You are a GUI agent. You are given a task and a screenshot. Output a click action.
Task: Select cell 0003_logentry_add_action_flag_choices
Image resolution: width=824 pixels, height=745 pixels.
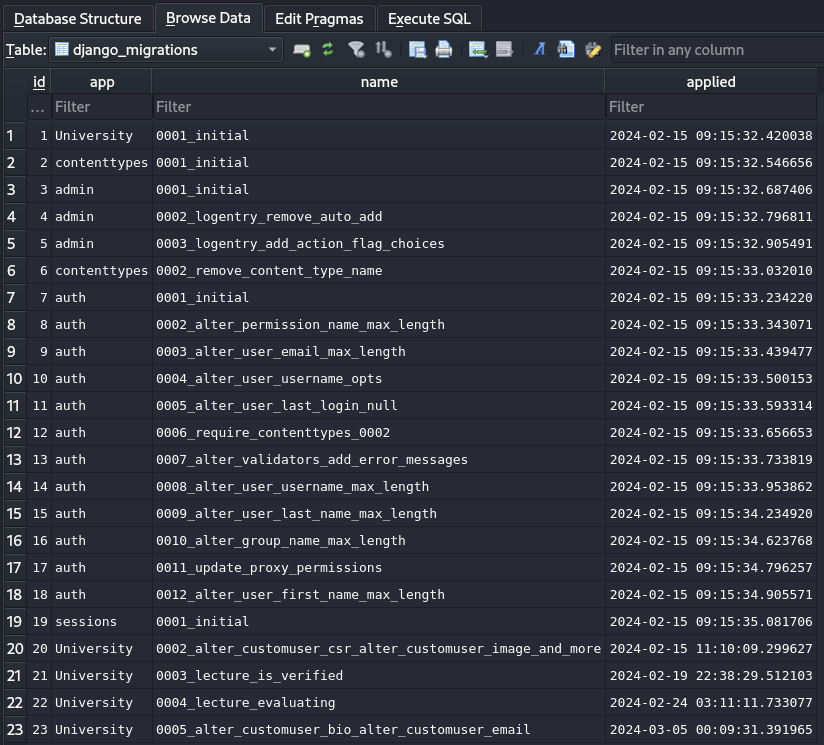pos(379,244)
